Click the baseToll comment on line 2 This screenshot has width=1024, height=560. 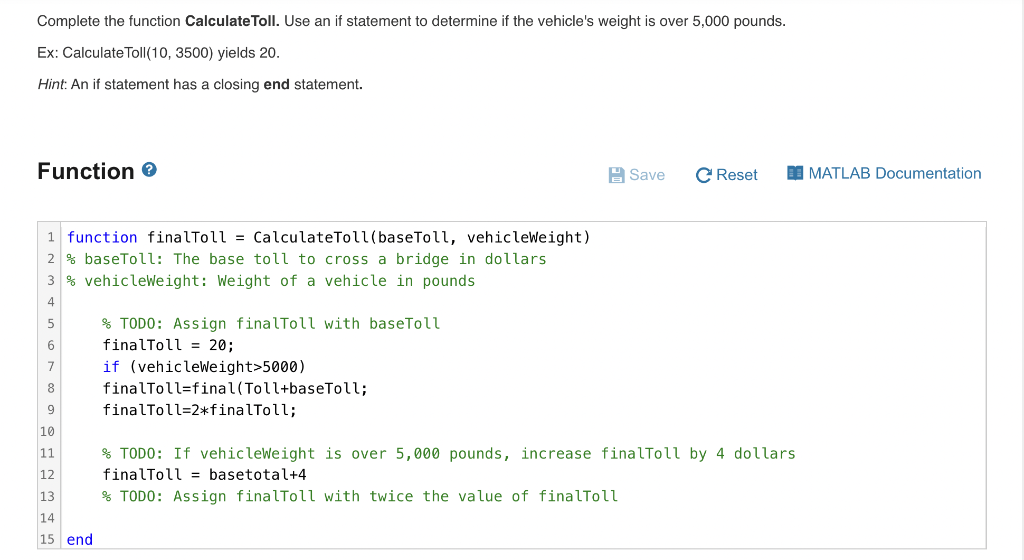coord(306,259)
